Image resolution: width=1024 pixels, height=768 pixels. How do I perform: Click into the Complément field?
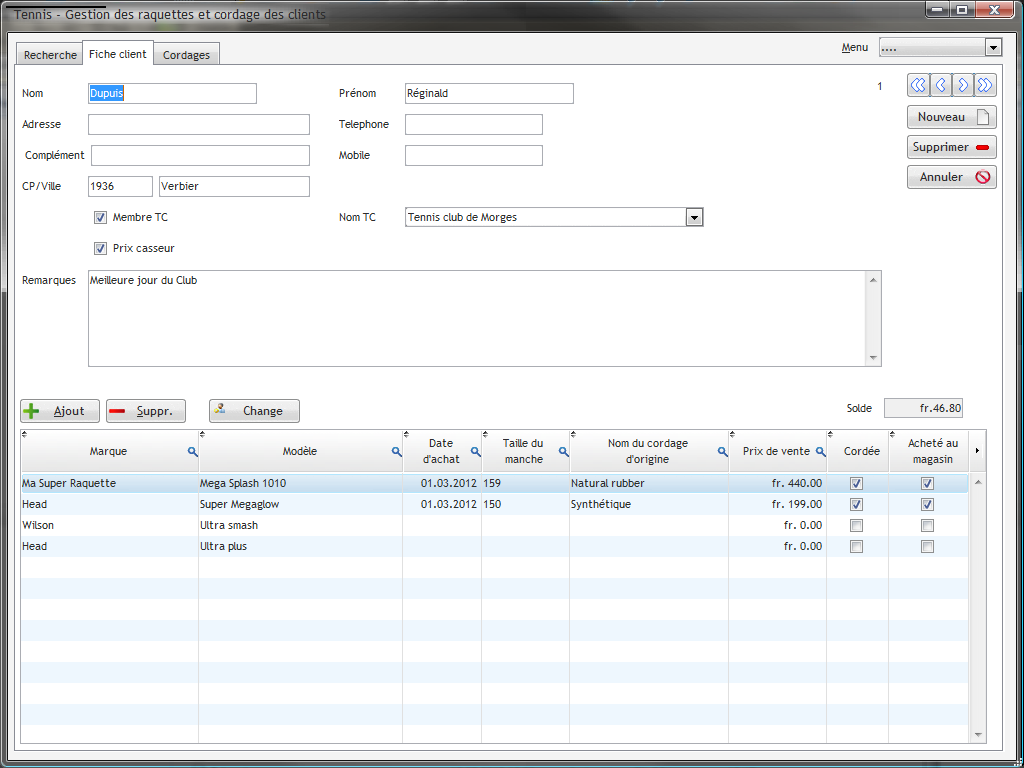(200, 155)
